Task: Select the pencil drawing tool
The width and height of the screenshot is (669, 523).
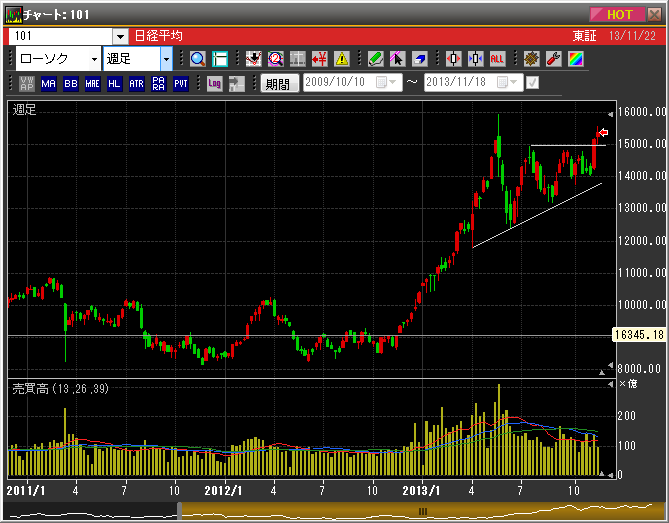Action: click(375, 59)
